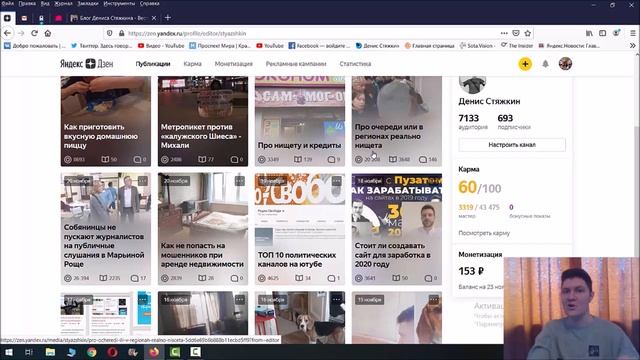This screenshot has width=640, height=360.
Task: Open the Справка menu
Action: pyautogui.click(x=150, y=4)
